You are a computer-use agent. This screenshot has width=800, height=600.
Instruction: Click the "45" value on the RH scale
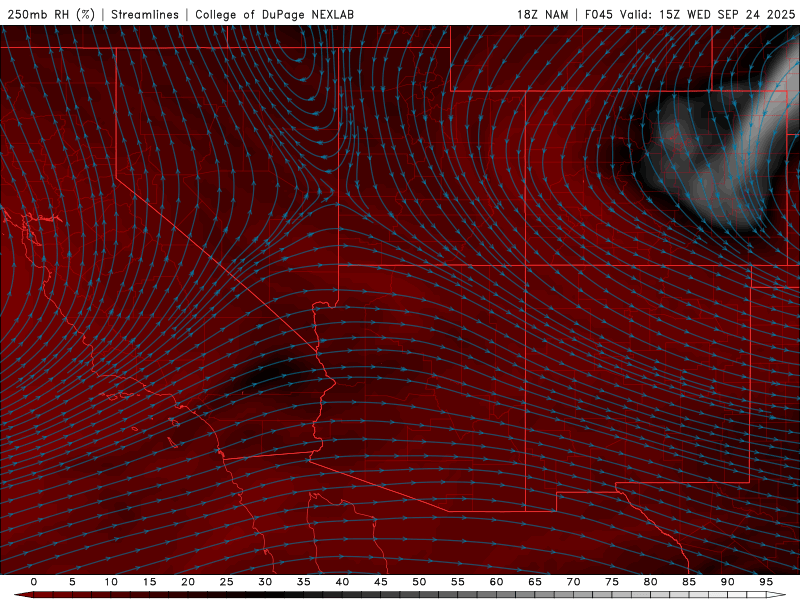click(x=381, y=582)
